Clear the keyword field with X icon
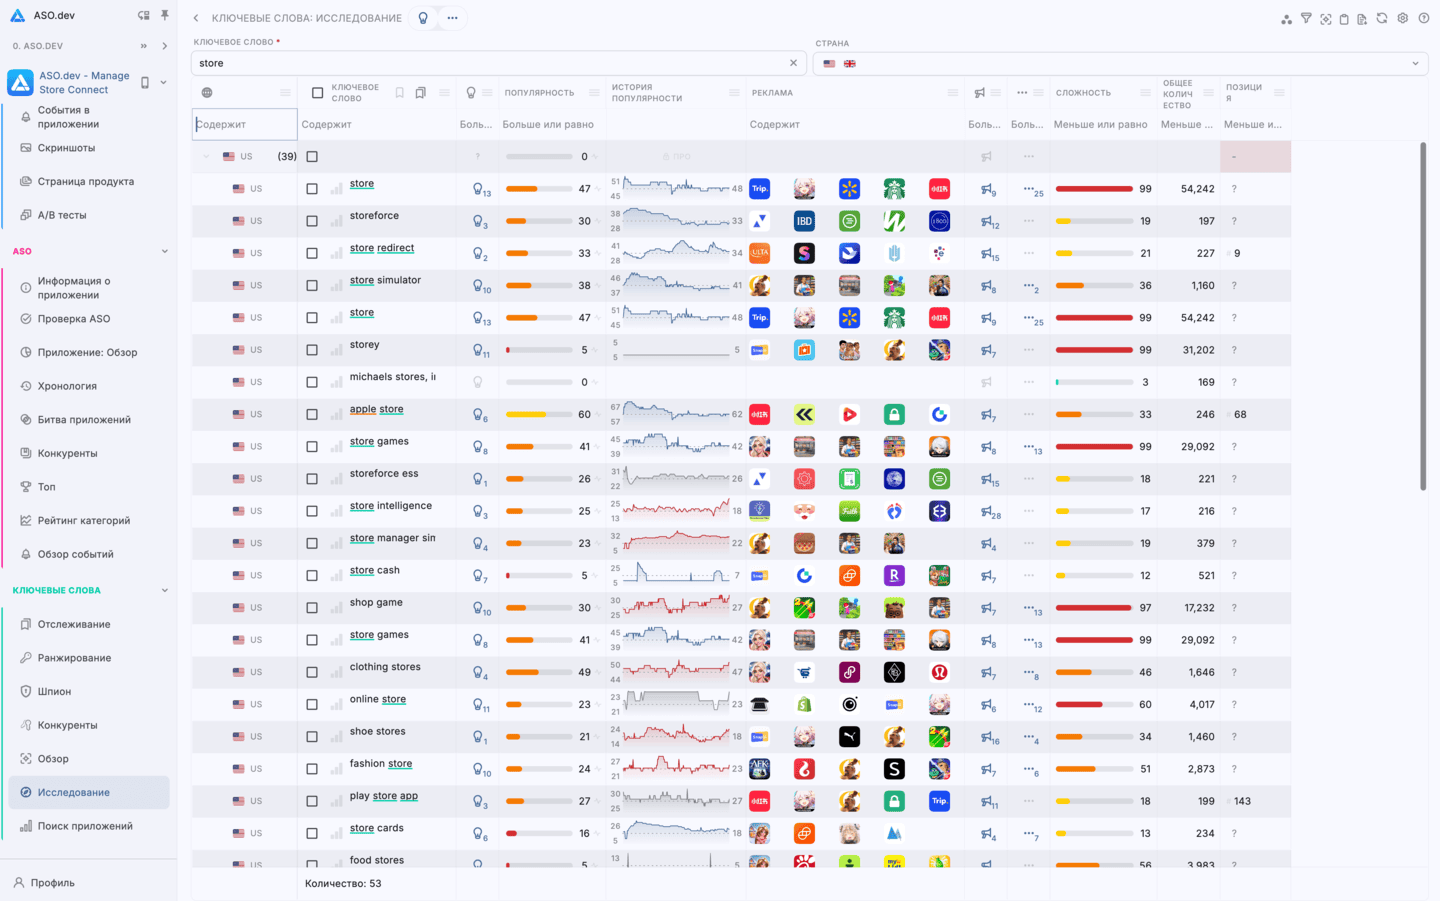Viewport: 1440px width, 901px height. (793, 63)
